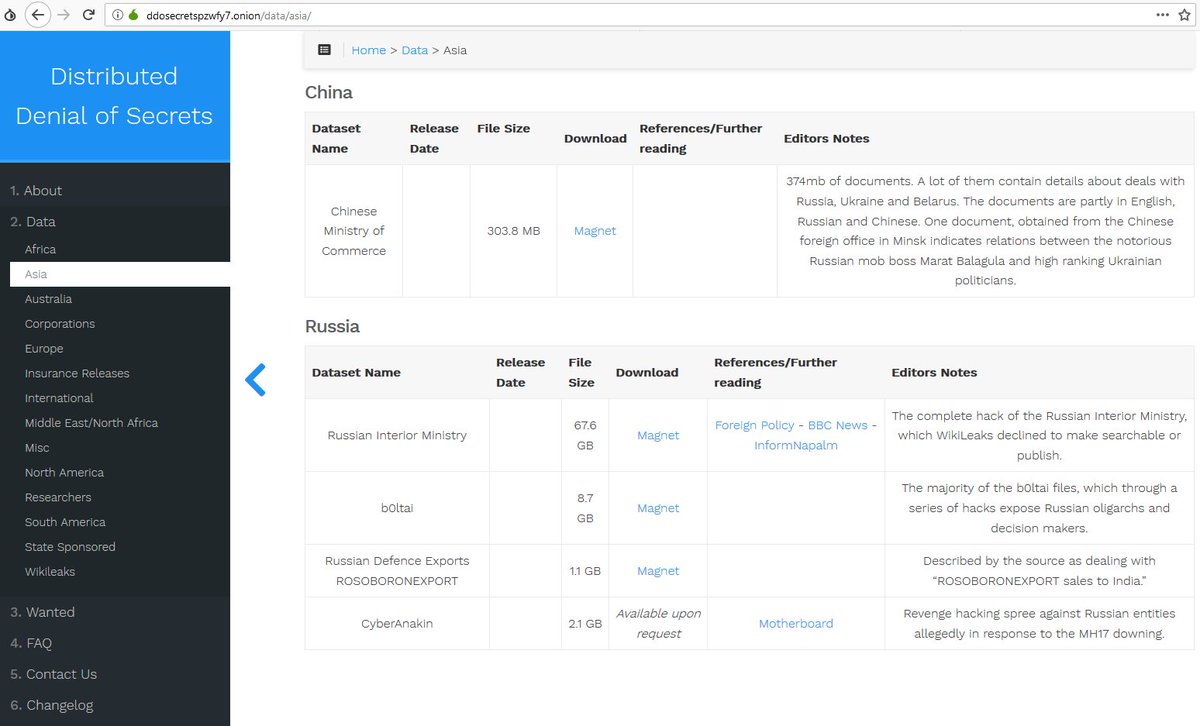Click Magnet link for Russian Interior Ministry

[x=658, y=435]
